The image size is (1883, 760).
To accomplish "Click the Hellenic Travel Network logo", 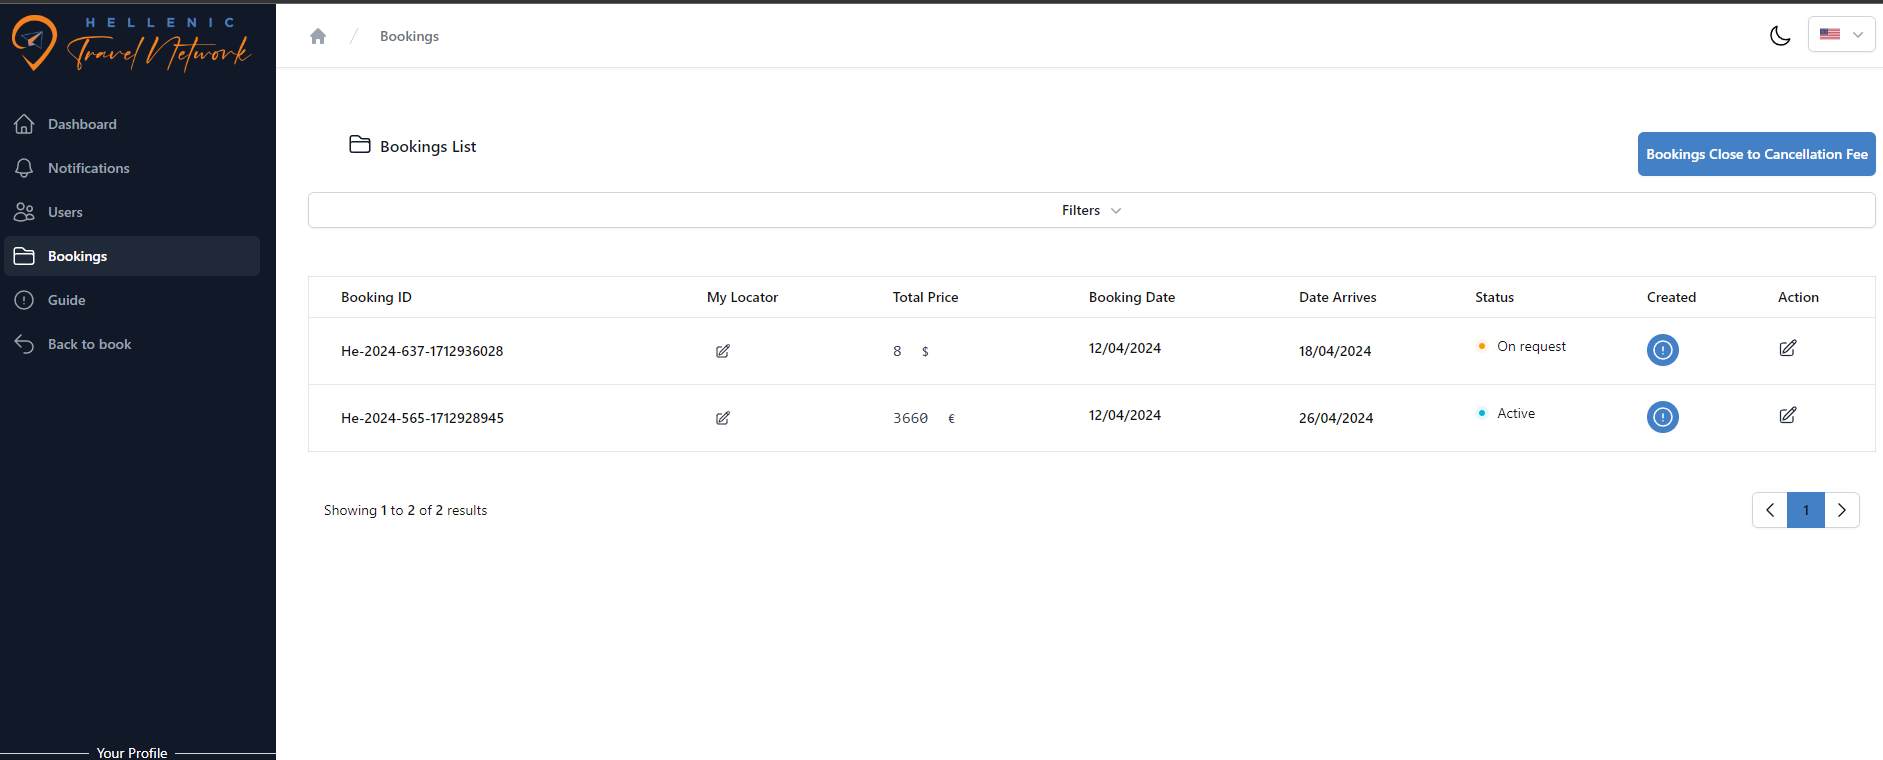I will (131, 44).
